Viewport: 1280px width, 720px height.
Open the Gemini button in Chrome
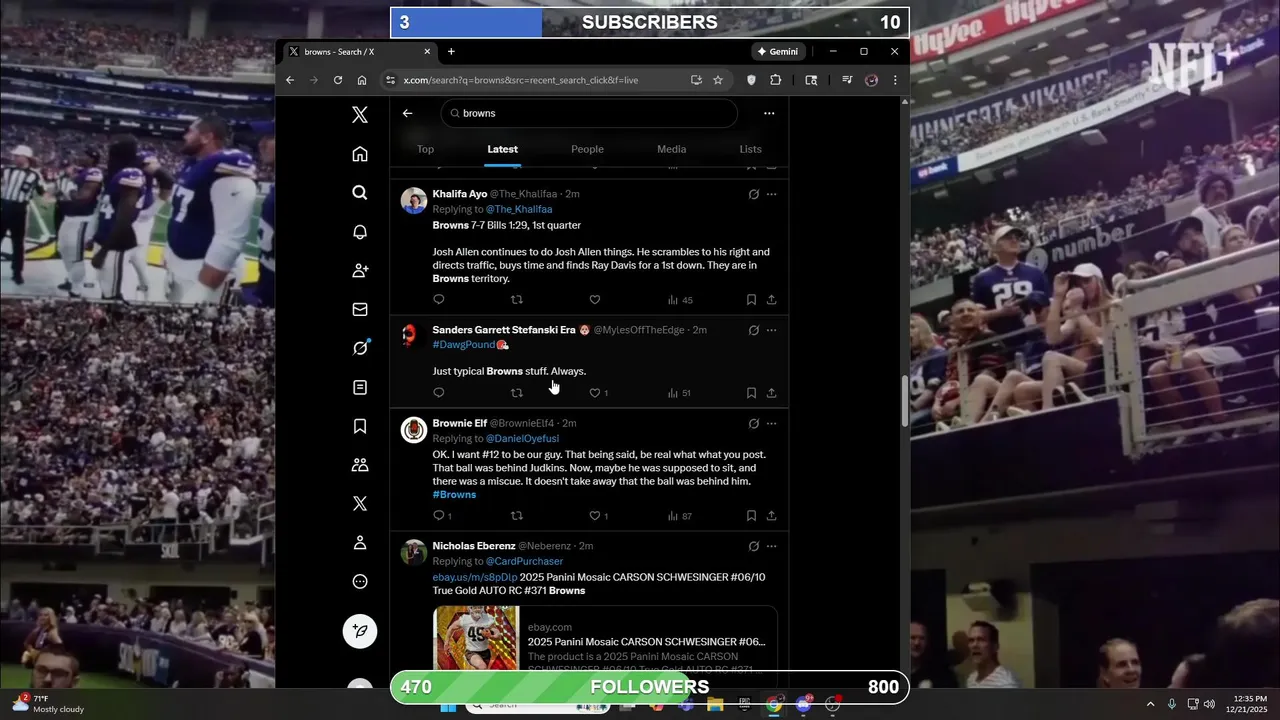coord(778,51)
